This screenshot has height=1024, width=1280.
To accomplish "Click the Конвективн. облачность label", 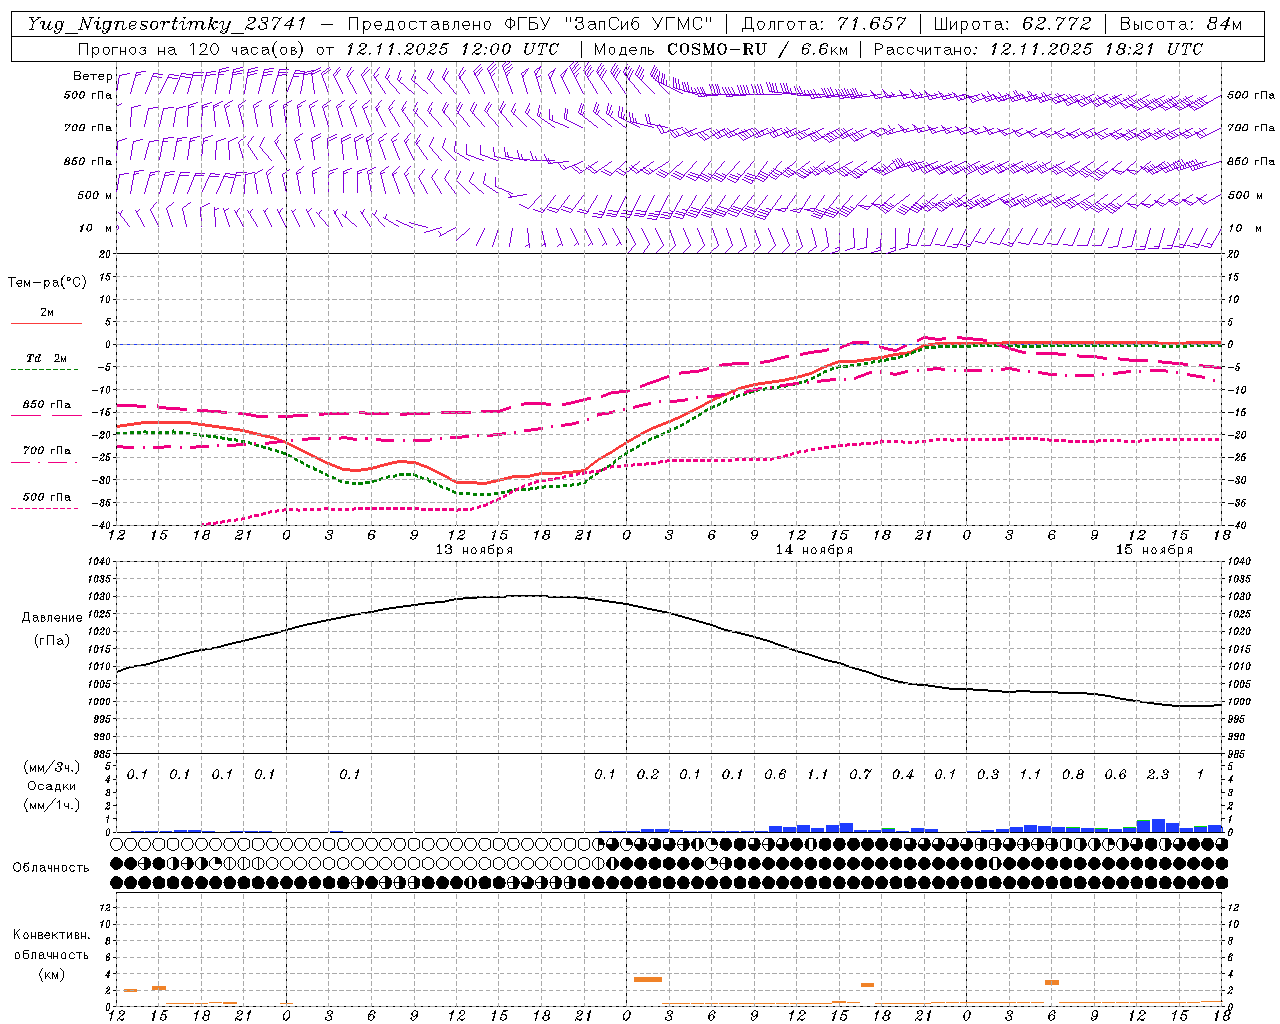I will click(x=51, y=945).
